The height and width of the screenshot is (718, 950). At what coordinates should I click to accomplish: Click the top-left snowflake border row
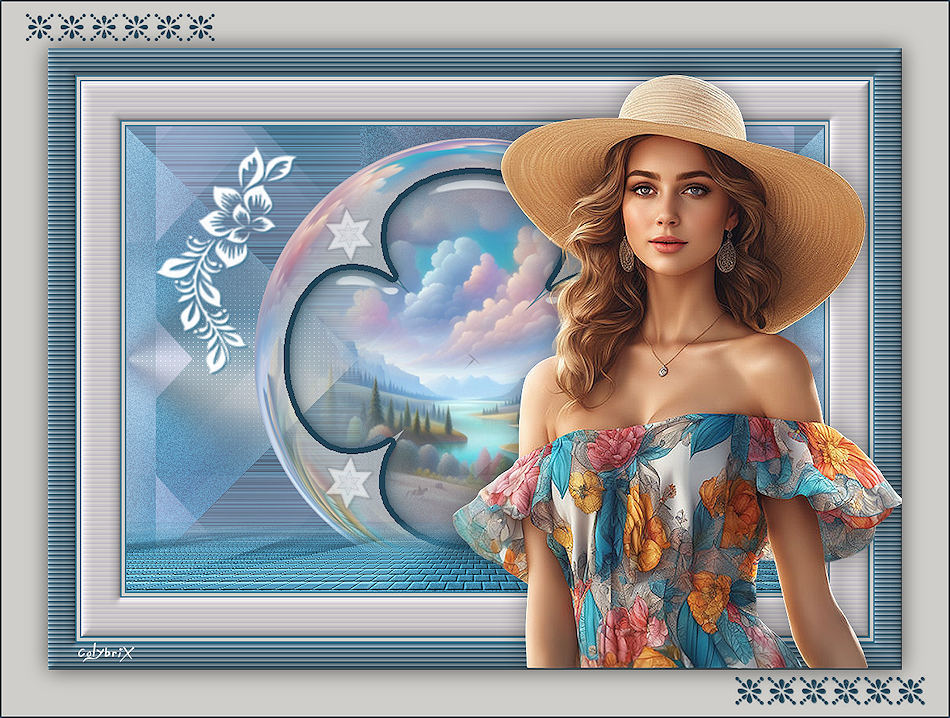click(121, 27)
